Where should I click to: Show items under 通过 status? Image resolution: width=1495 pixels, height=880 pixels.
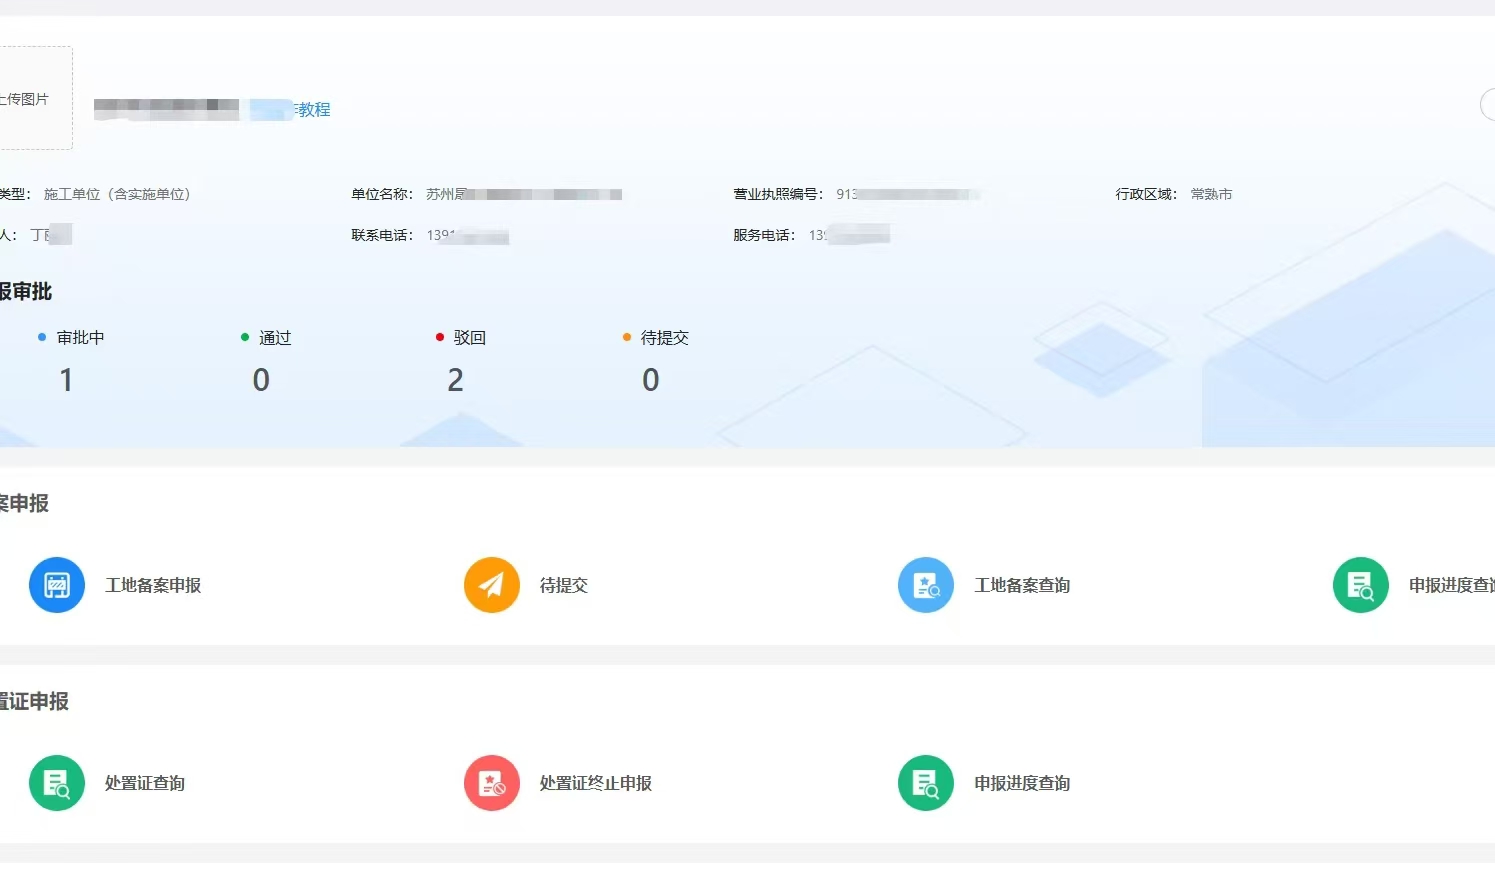[275, 338]
